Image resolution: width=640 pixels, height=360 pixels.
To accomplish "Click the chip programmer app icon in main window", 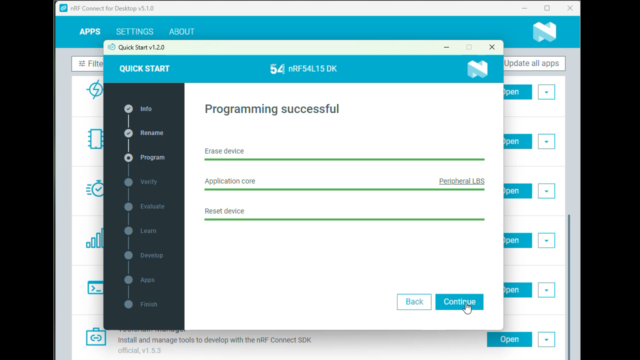I will [95, 139].
